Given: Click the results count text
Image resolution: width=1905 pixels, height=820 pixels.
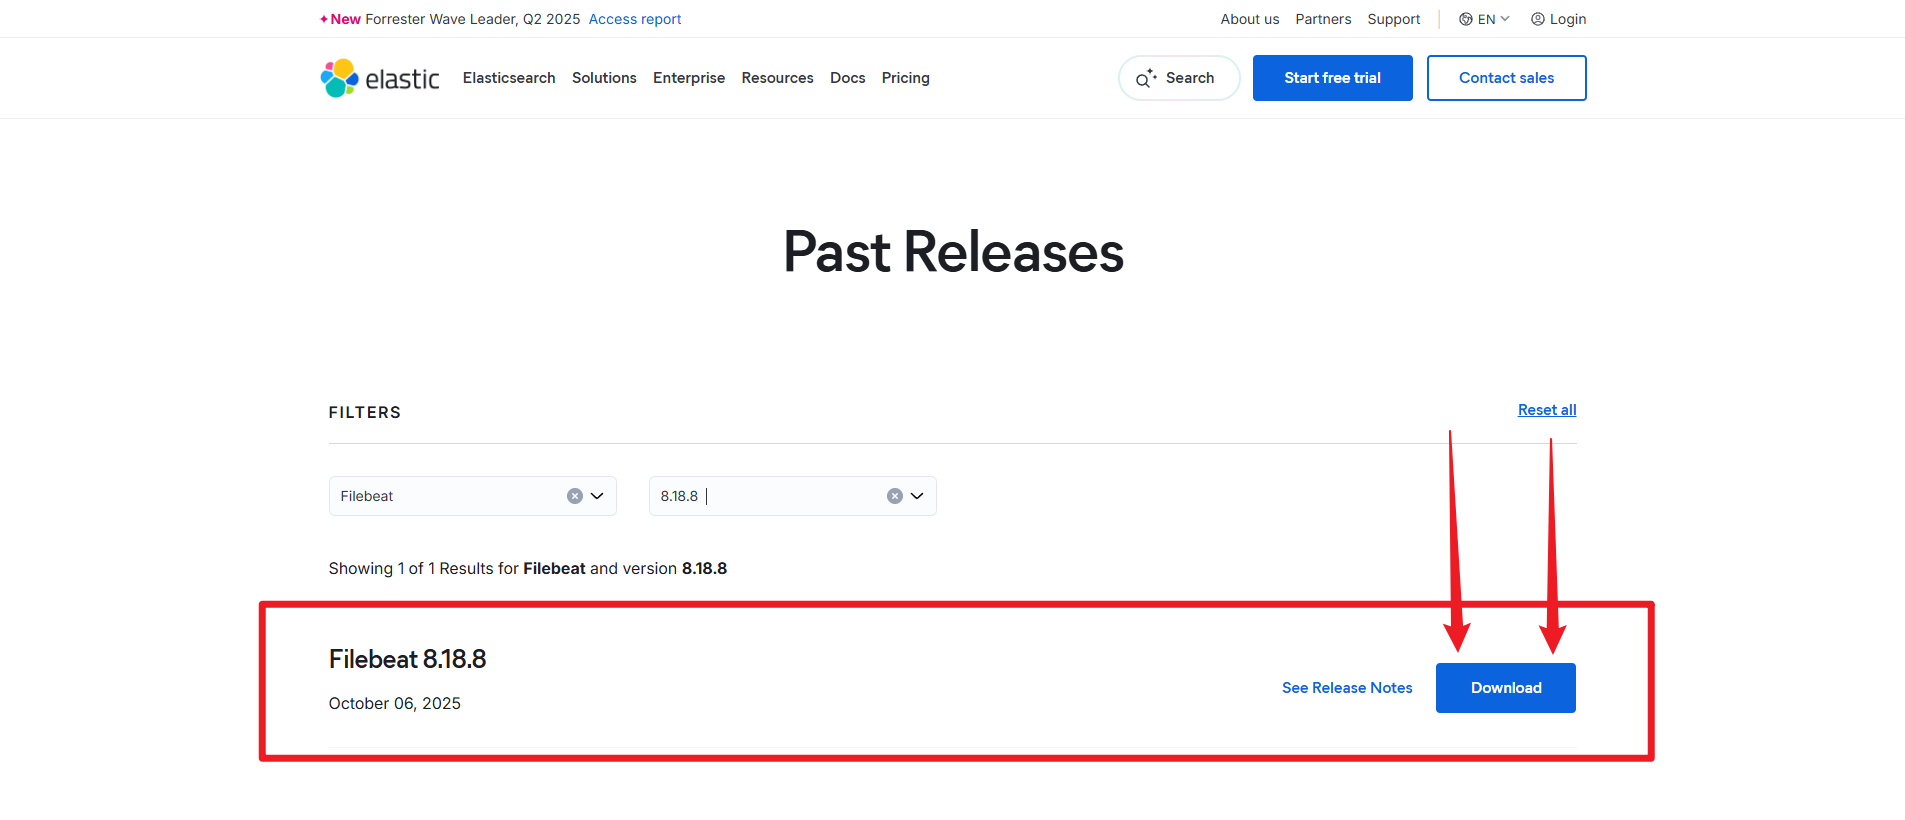Looking at the screenshot, I should [x=528, y=569].
